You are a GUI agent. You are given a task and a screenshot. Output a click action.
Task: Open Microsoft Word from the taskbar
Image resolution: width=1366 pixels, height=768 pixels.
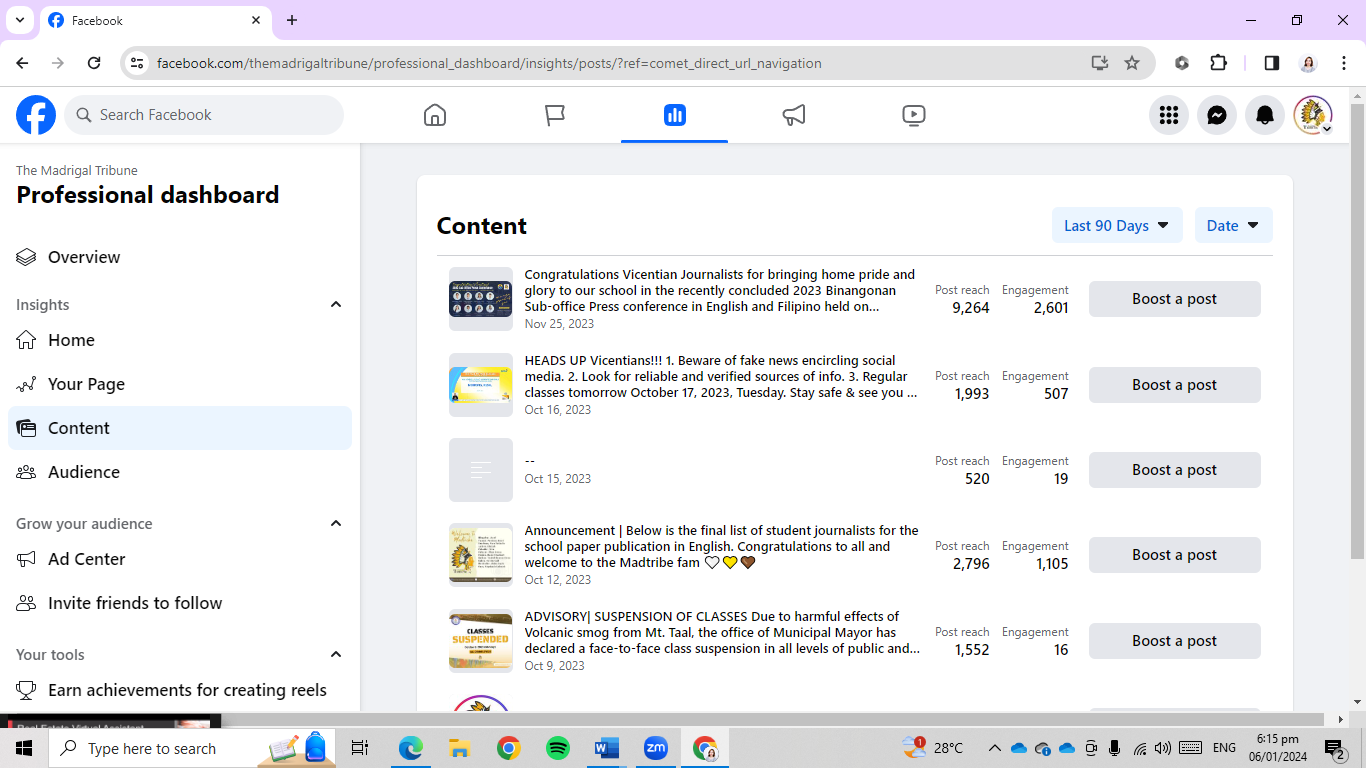[607, 748]
